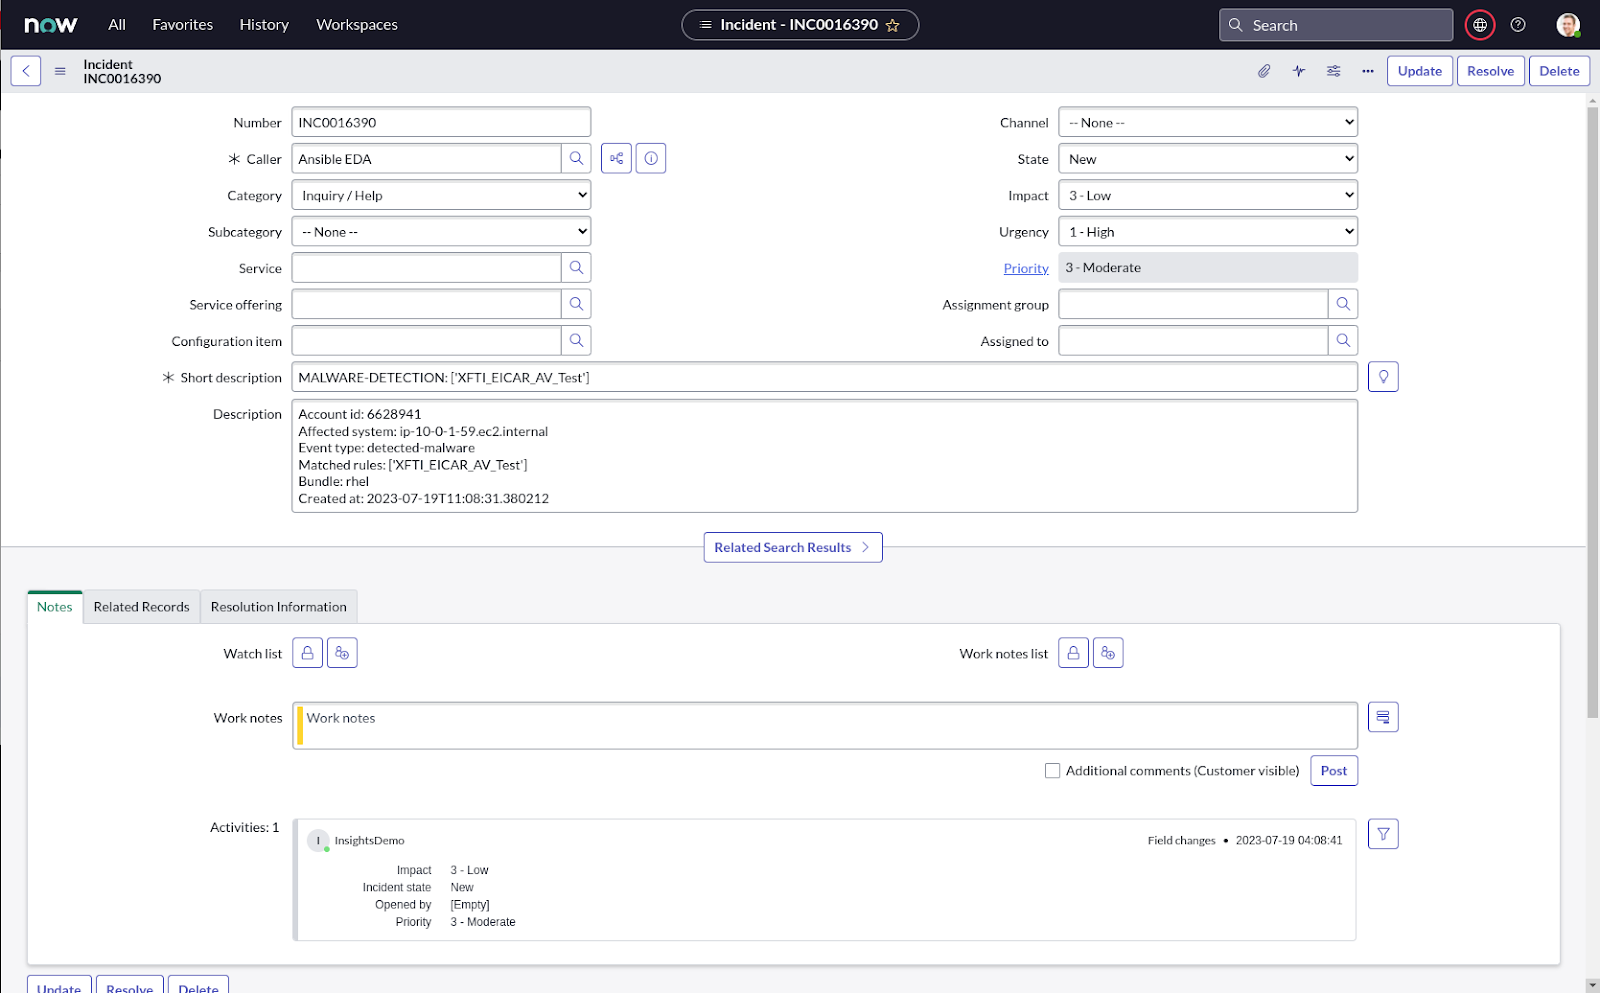This screenshot has width=1600, height=993.
Task: Open the State dropdown
Action: [1208, 159]
